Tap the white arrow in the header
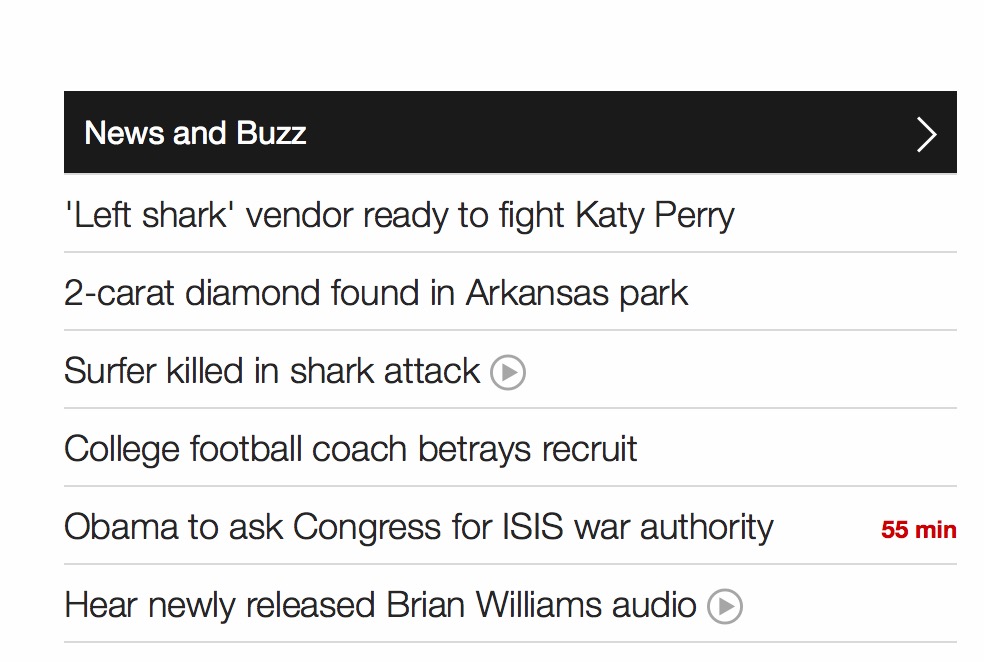The width and height of the screenshot is (984, 662). (x=927, y=134)
